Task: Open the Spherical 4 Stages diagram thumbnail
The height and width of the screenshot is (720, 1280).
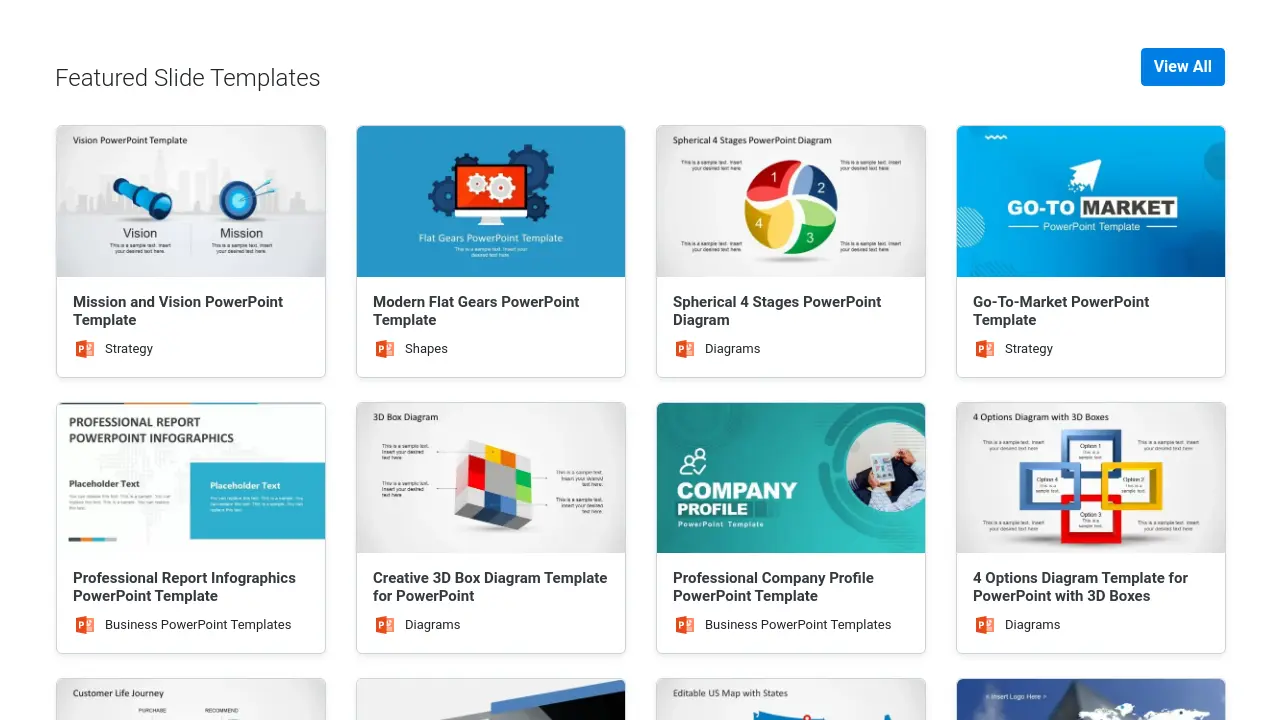Action: point(791,201)
